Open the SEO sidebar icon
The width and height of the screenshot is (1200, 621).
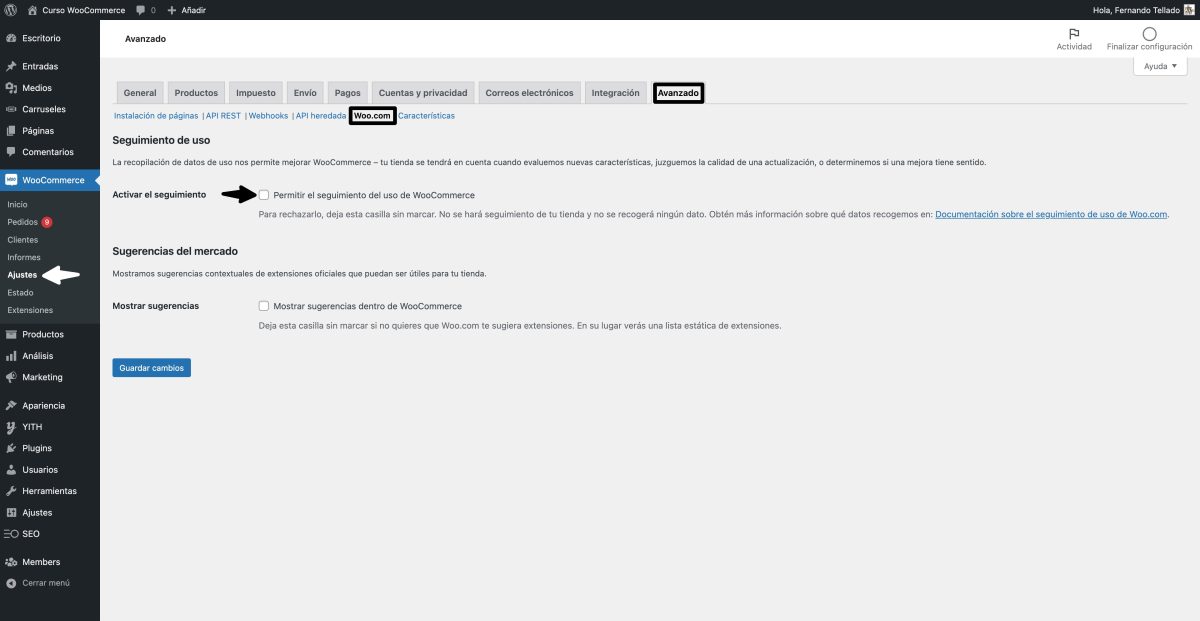[12, 533]
